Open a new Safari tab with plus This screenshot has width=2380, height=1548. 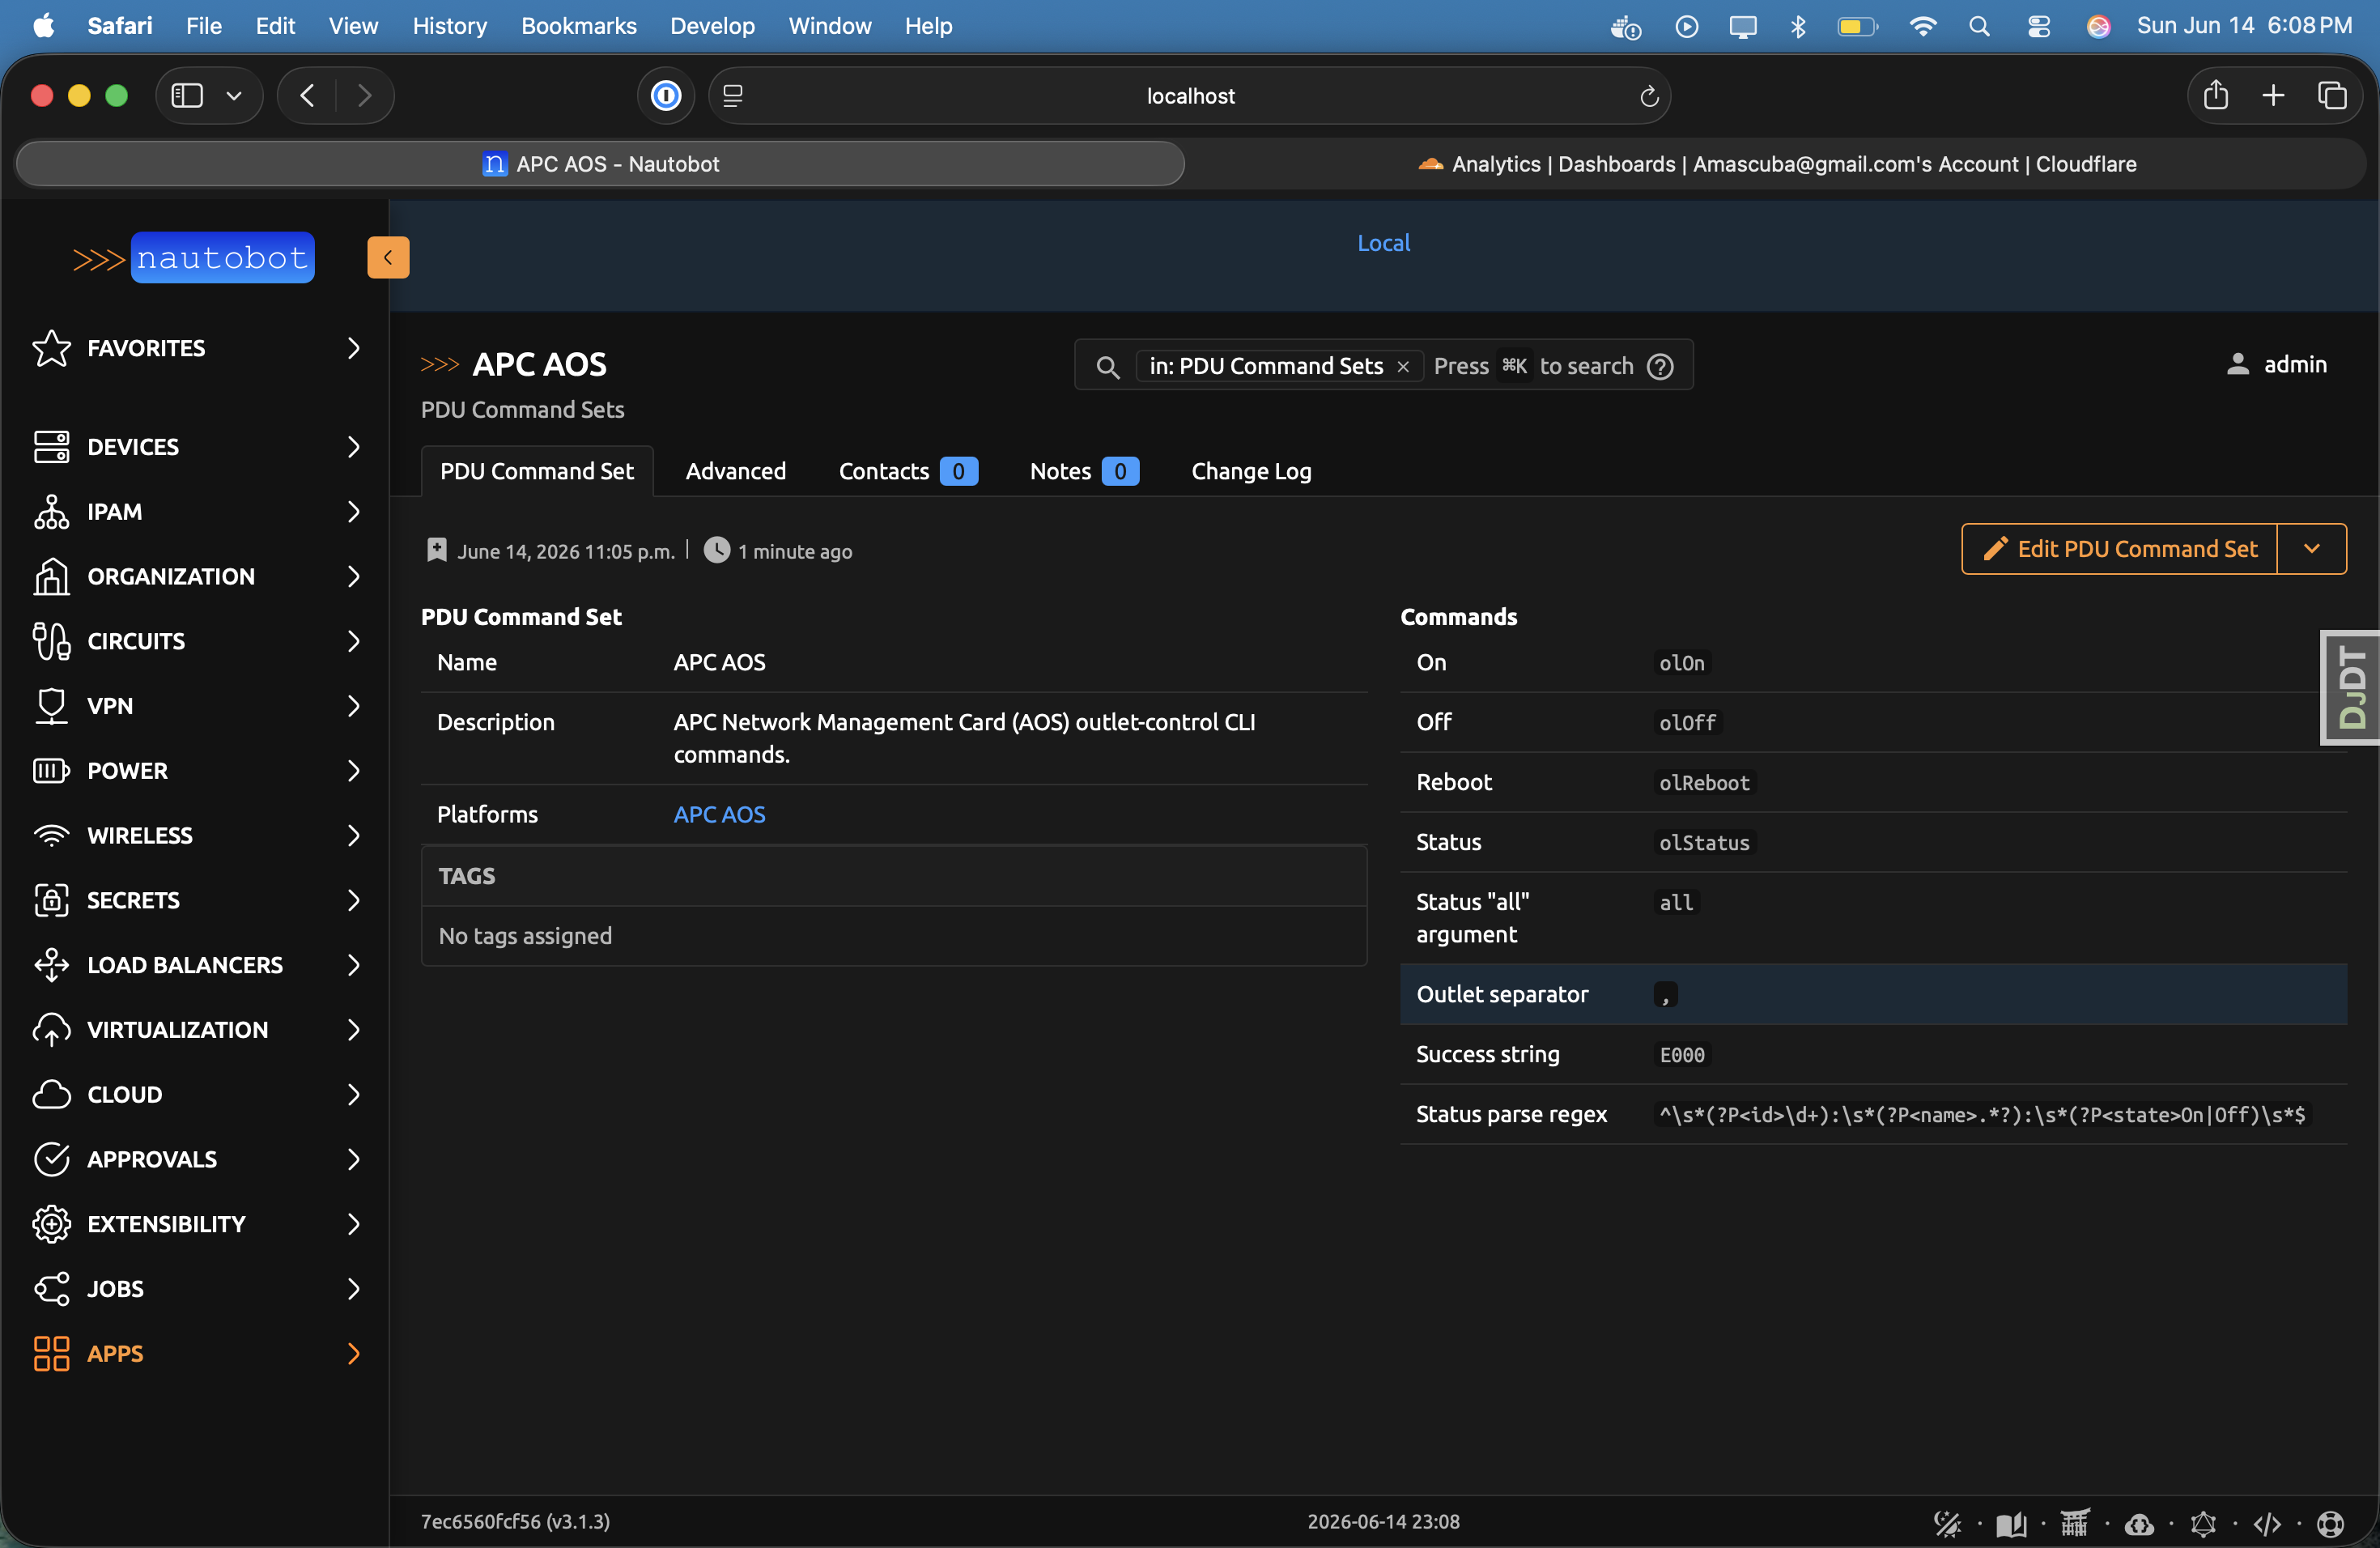2273,95
